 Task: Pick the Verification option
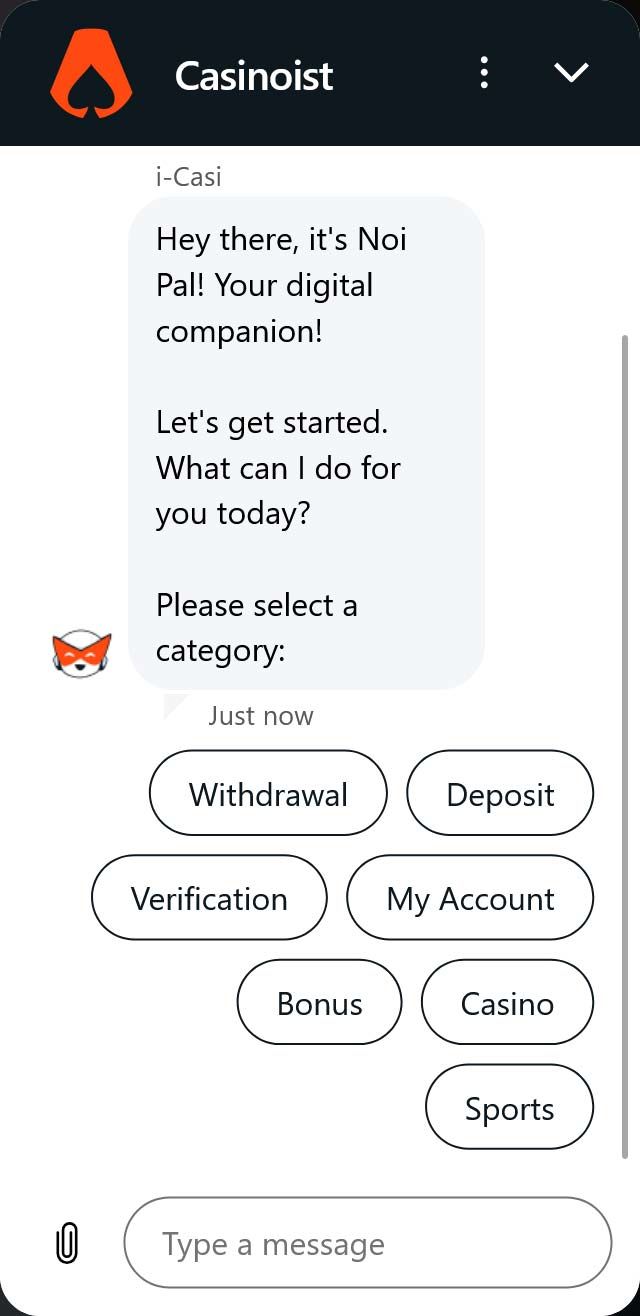click(x=209, y=898)
